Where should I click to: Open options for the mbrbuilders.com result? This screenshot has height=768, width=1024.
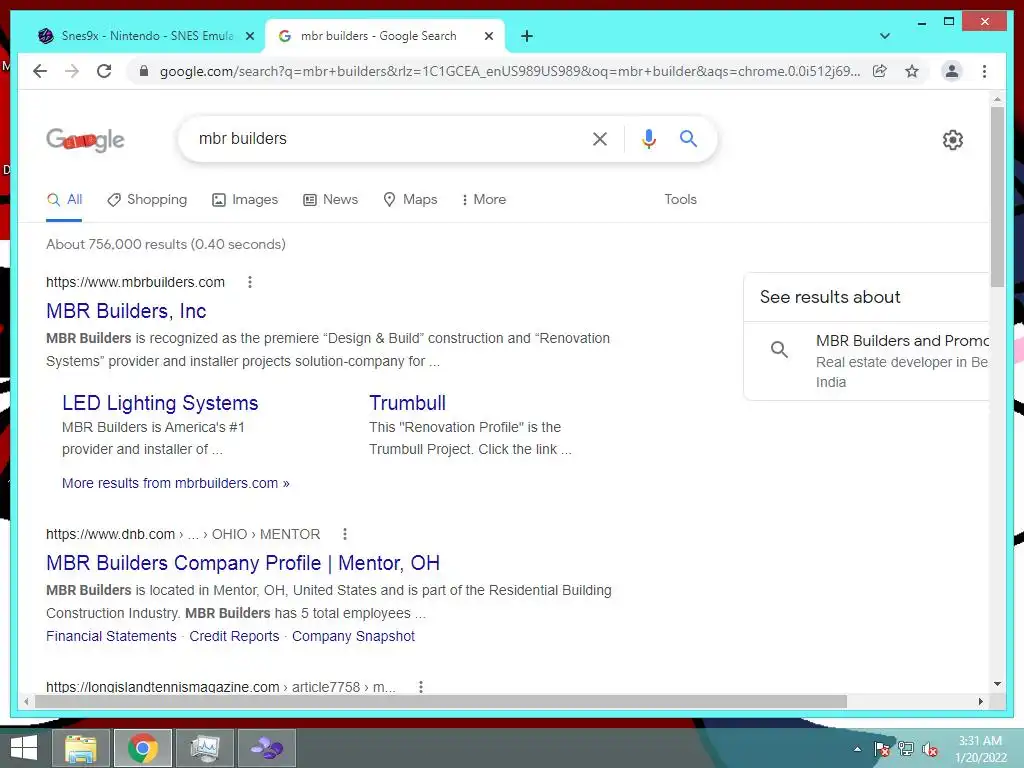[249, 282]
